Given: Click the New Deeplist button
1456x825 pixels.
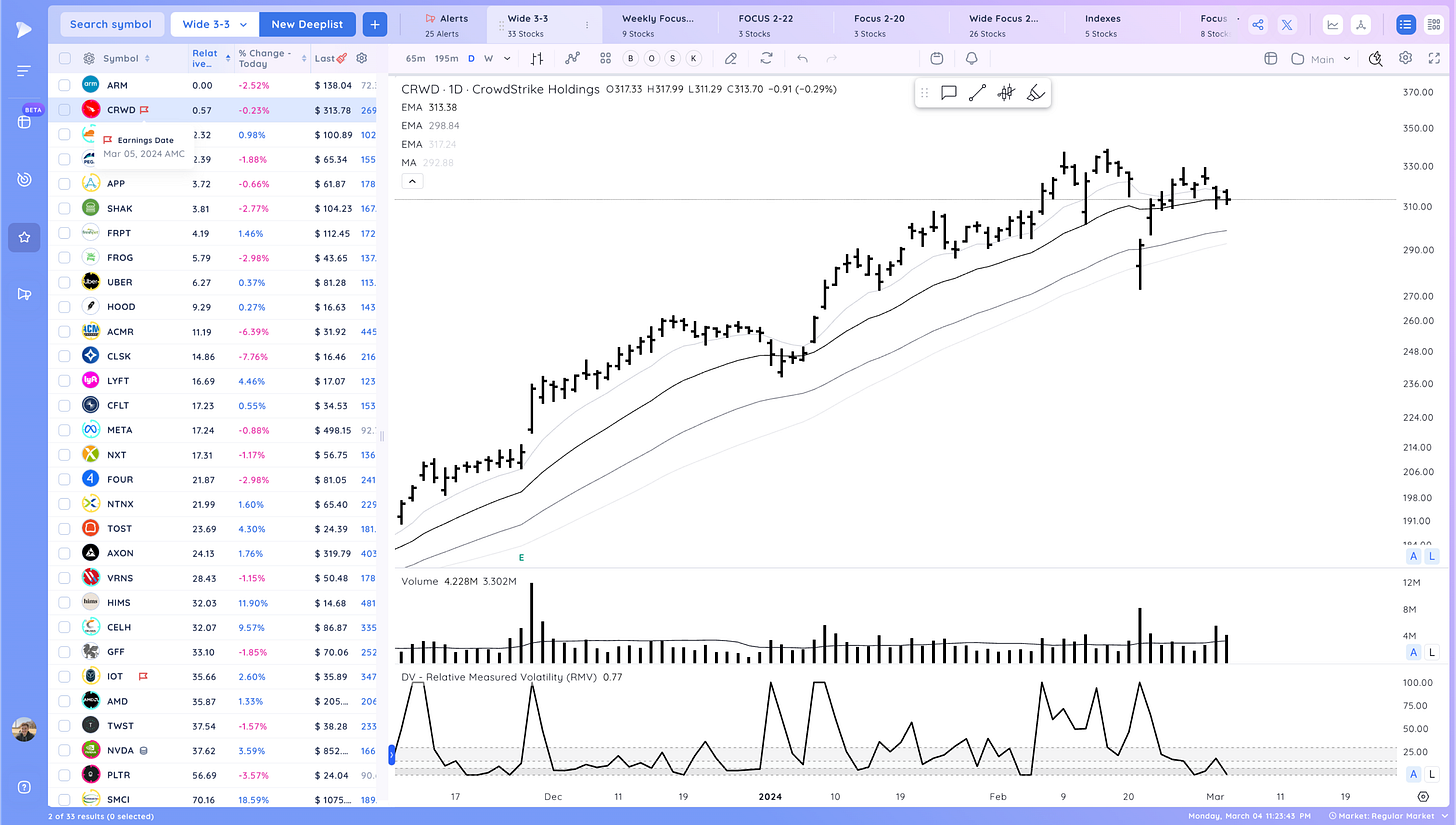Looking at the screenshot, I should [308, 24].
